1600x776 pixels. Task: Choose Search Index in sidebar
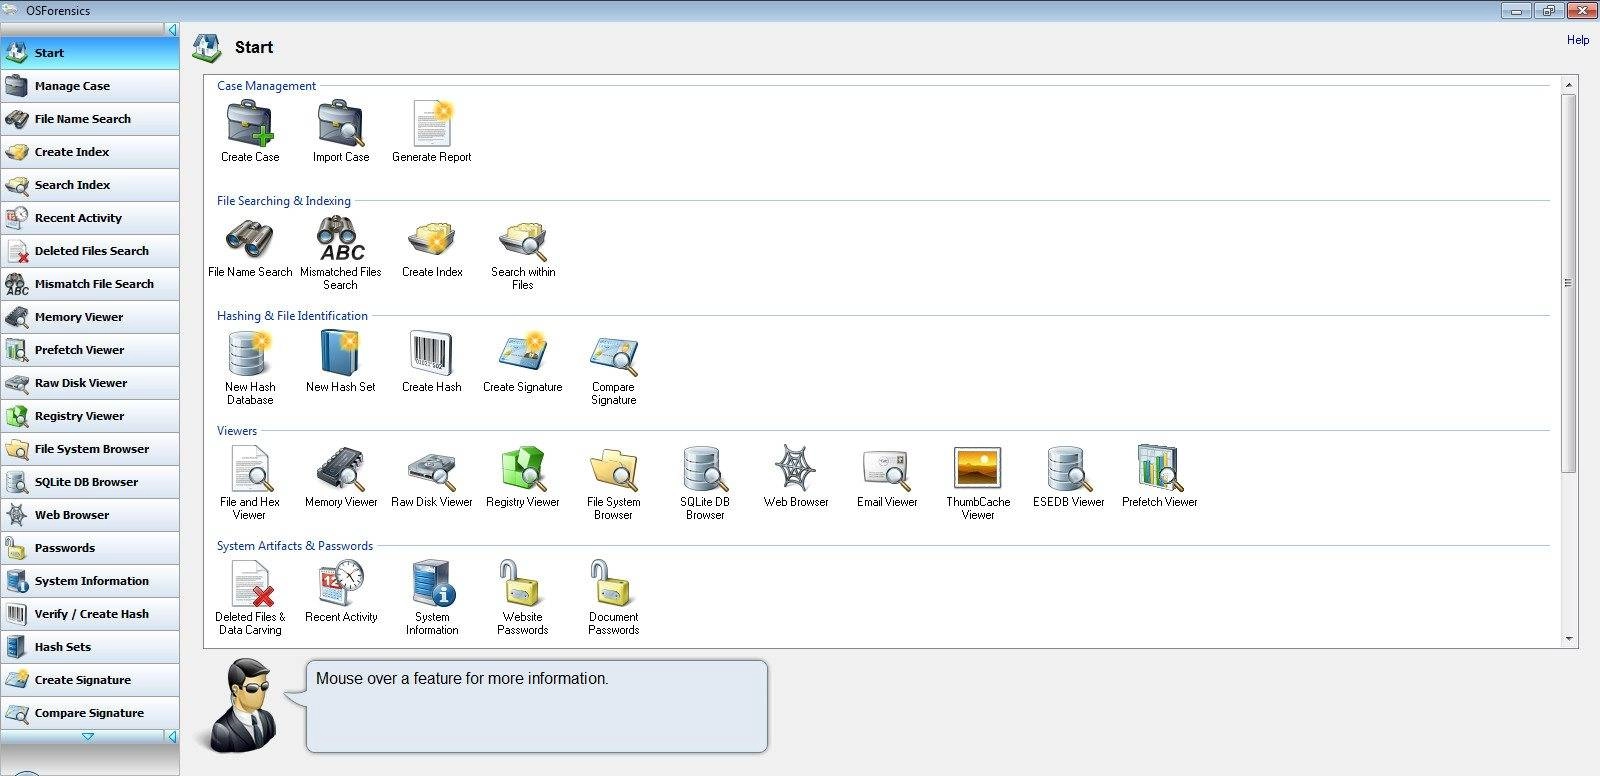pyautogui.click(x=90, y=185)
